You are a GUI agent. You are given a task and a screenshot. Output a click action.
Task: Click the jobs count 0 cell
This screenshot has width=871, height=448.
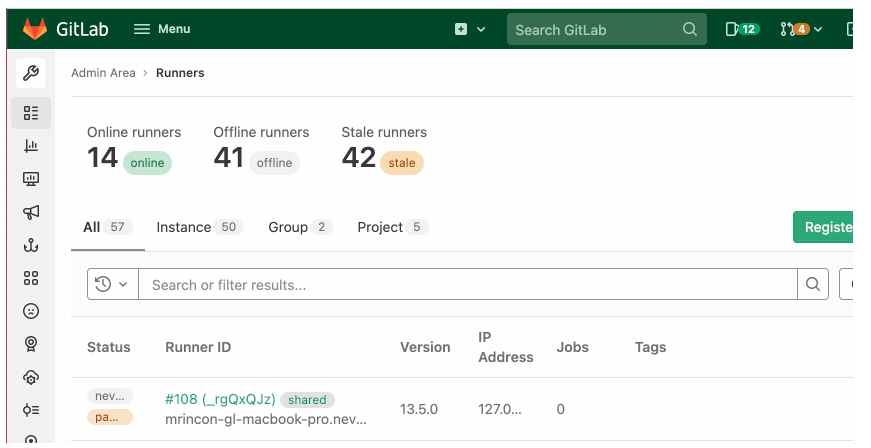pyautogui.click(x=560, y=409)
